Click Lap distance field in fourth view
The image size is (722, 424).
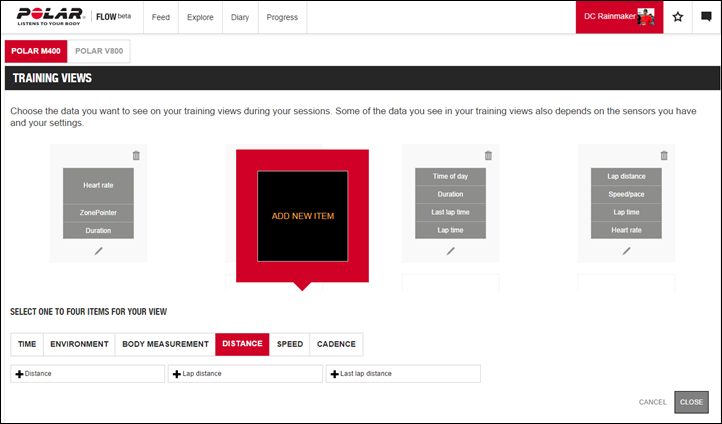pyautogui.click(x=626, y=176)
